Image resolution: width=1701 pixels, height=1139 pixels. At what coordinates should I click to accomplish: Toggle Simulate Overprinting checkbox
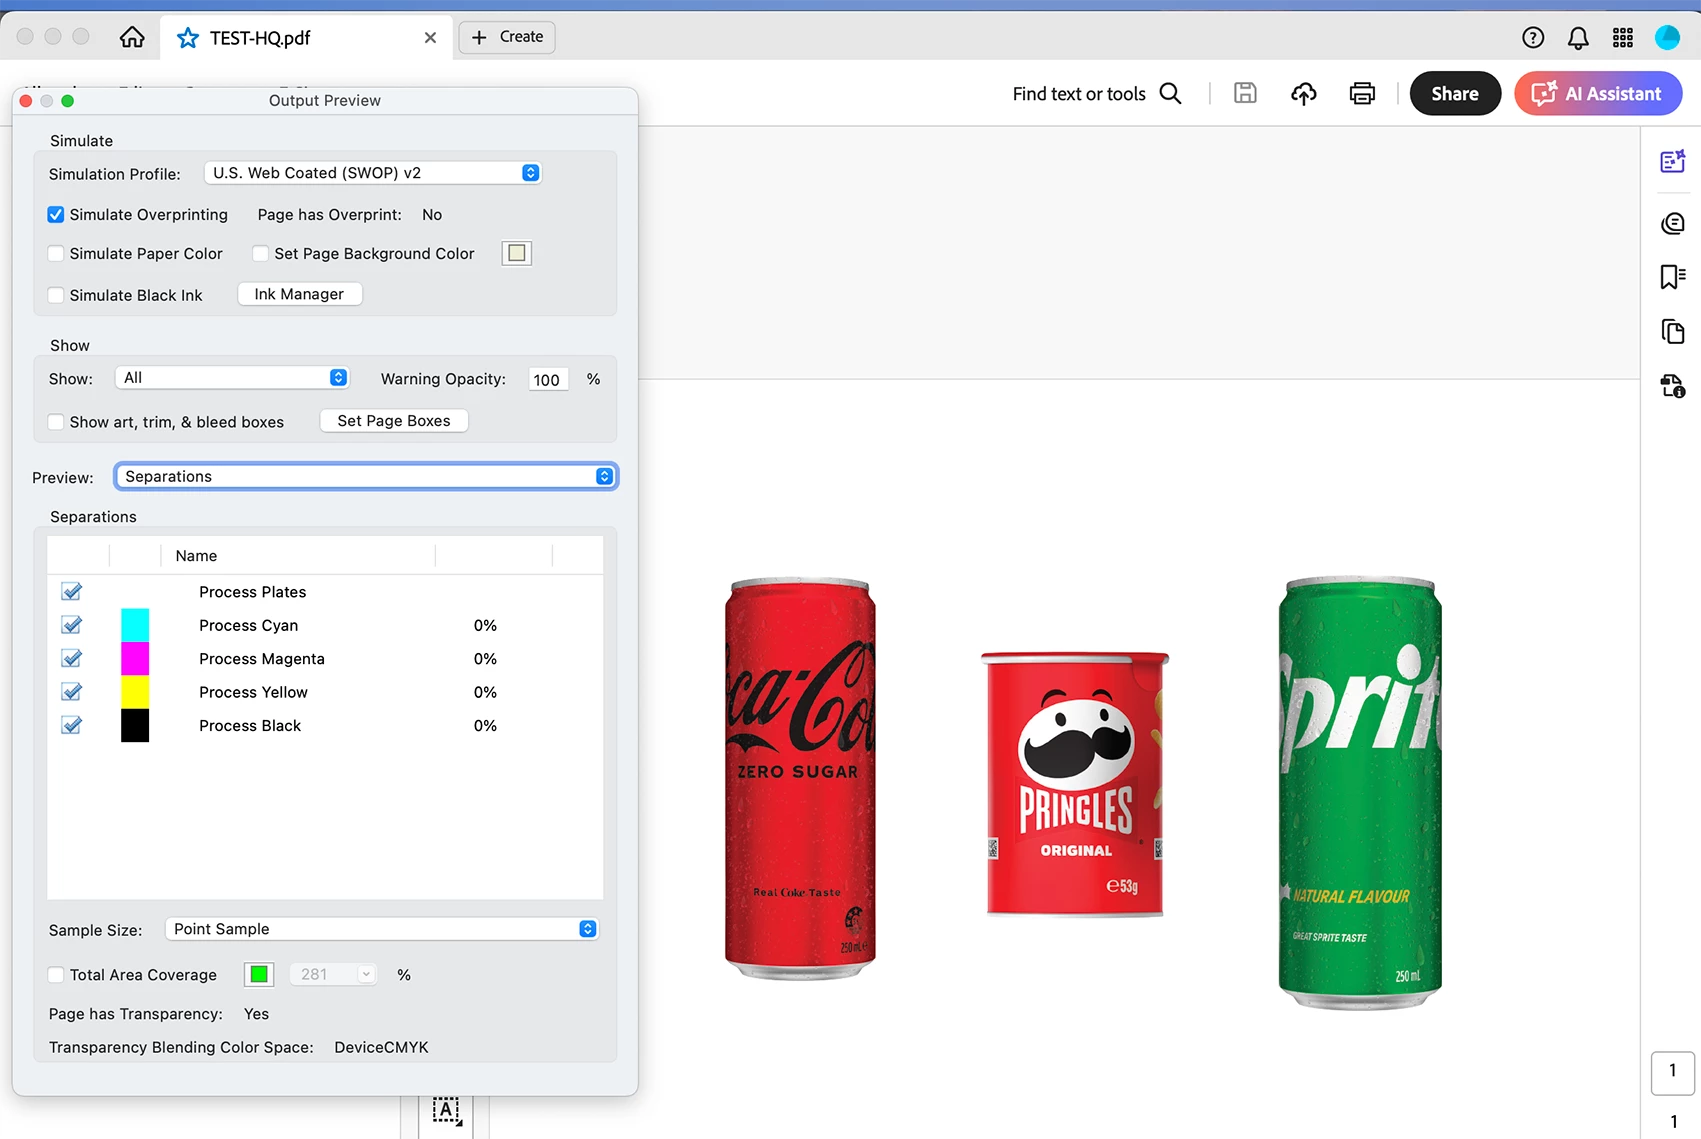coord(56,215)
